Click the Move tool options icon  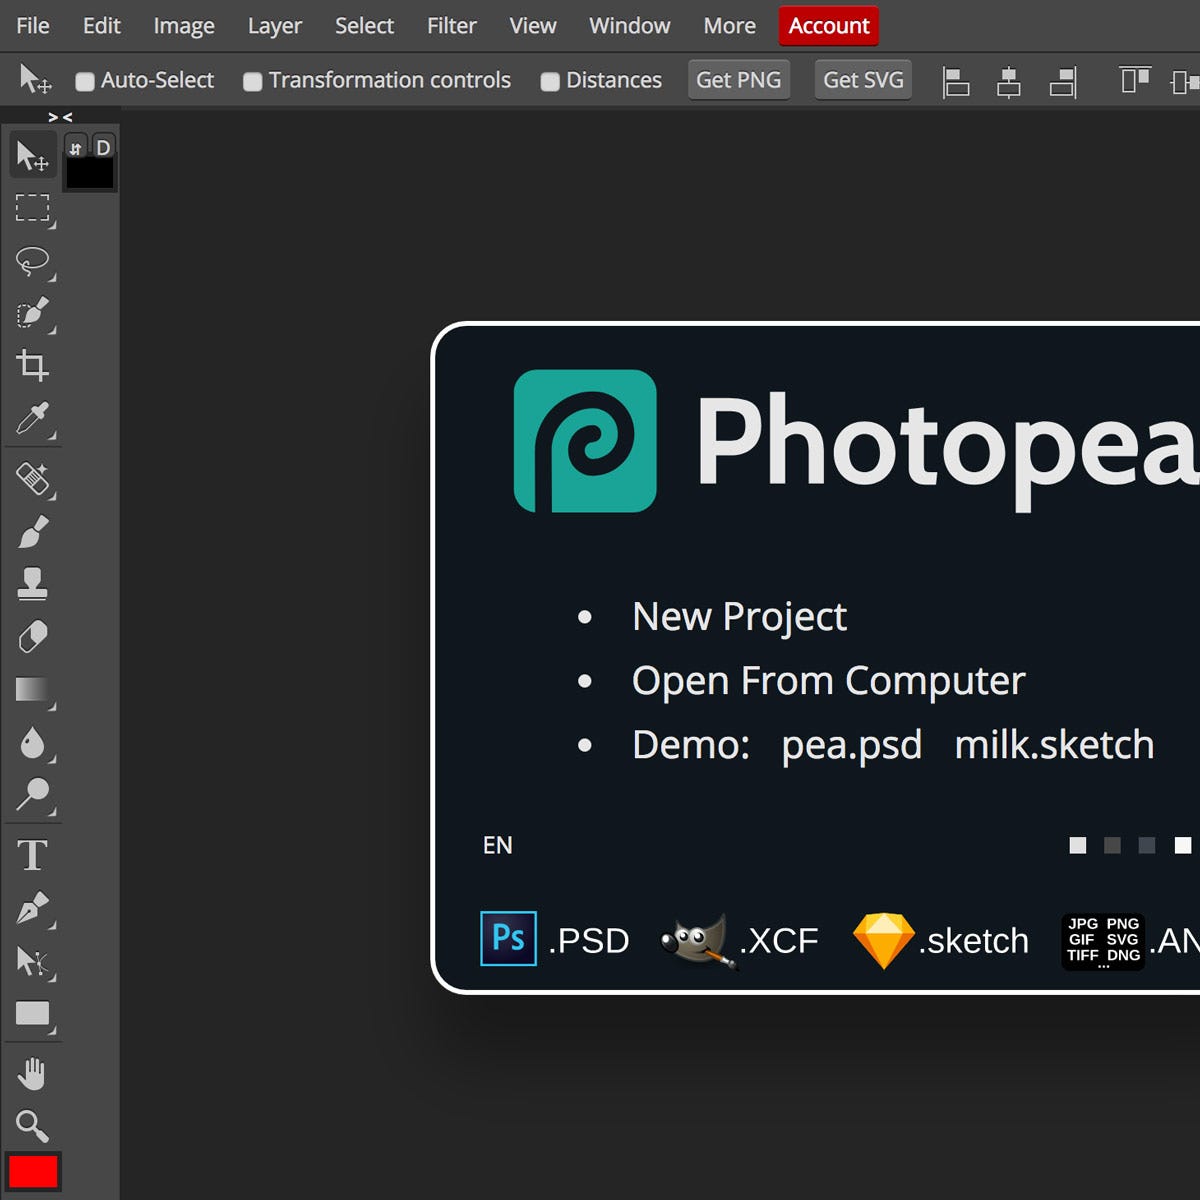click(x=35, y=80)
